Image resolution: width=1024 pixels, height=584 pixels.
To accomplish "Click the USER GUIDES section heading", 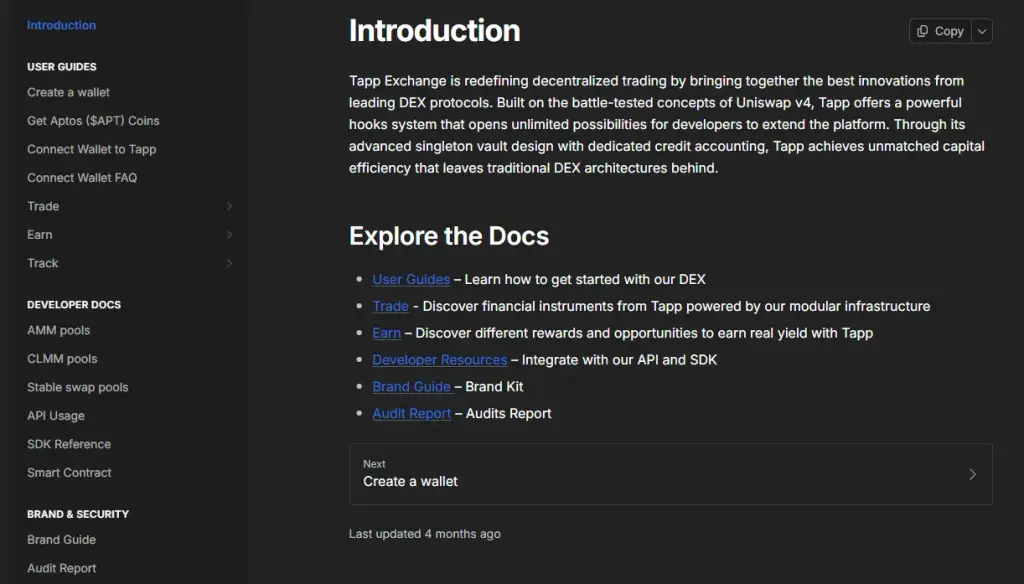I will pyautogui.click(x=62, y=67).
